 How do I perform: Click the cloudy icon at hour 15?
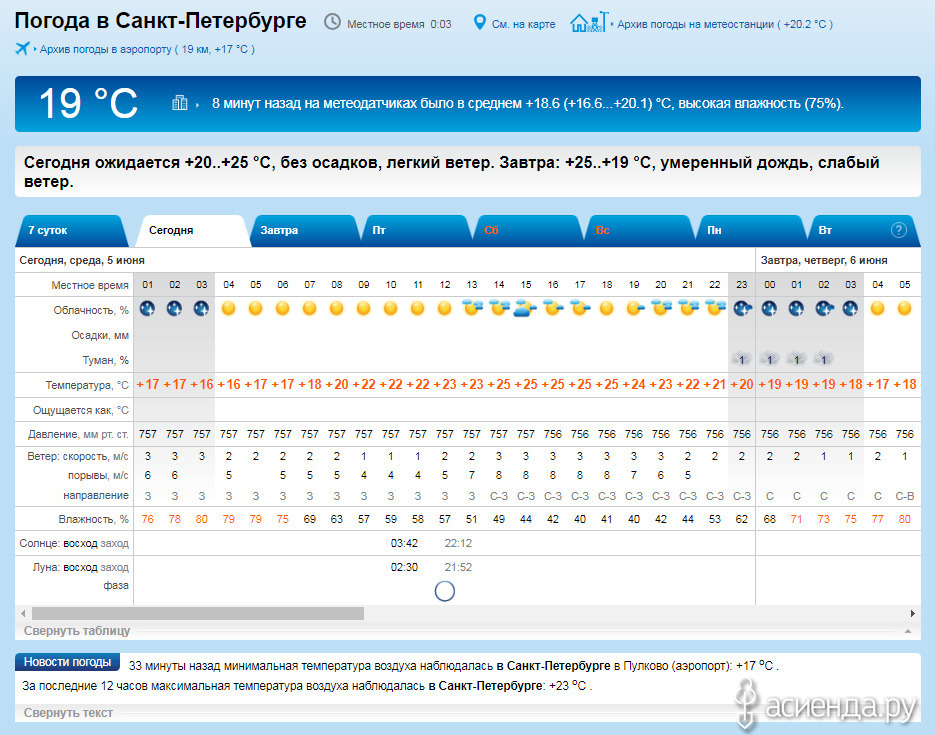[x=526, y=309]
